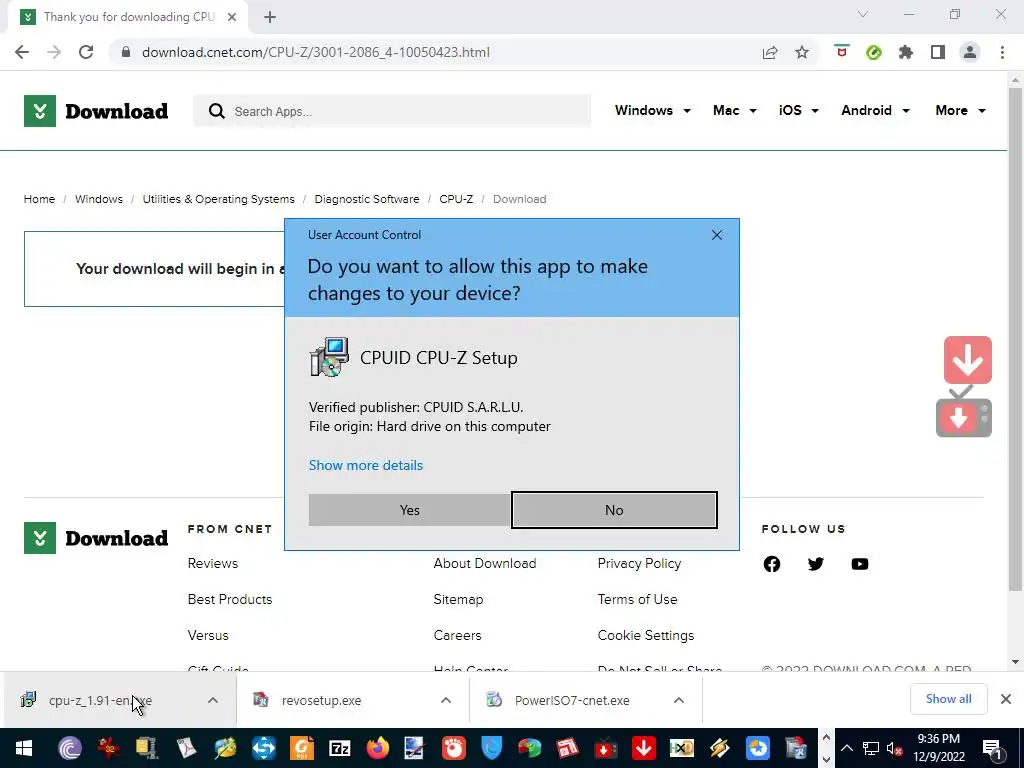Open Cookie Settings footer link
The image size is (1024, 768).
[645, 635]
